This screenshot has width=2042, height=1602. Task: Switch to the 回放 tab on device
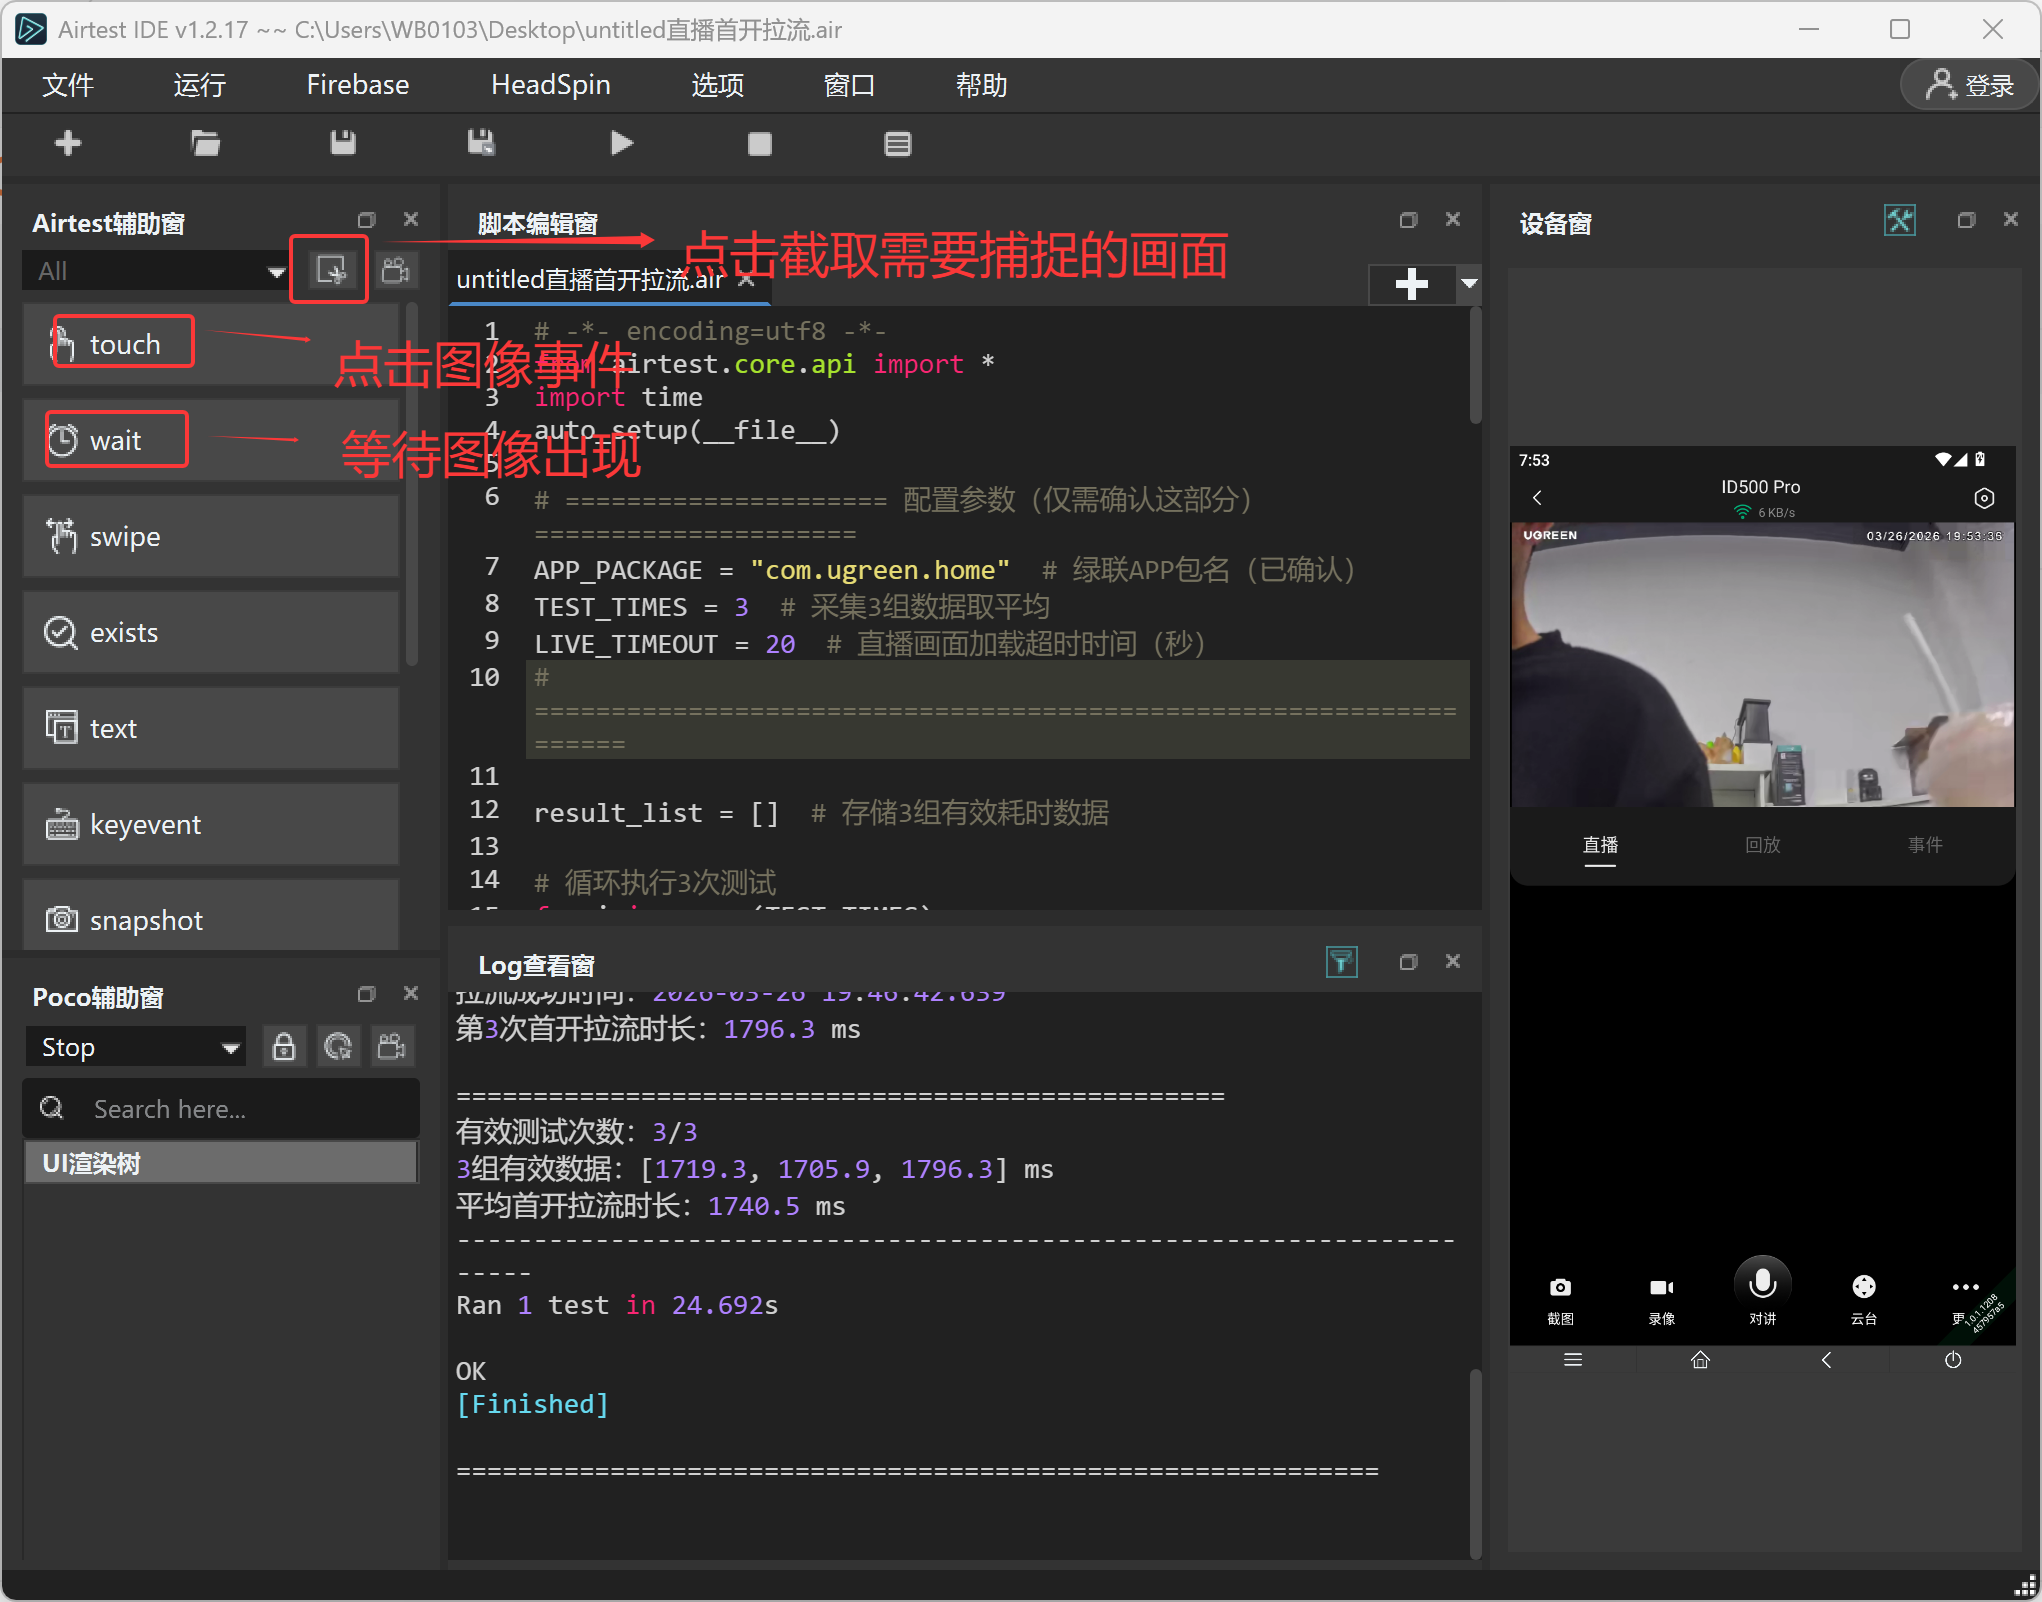(1762, 845)
